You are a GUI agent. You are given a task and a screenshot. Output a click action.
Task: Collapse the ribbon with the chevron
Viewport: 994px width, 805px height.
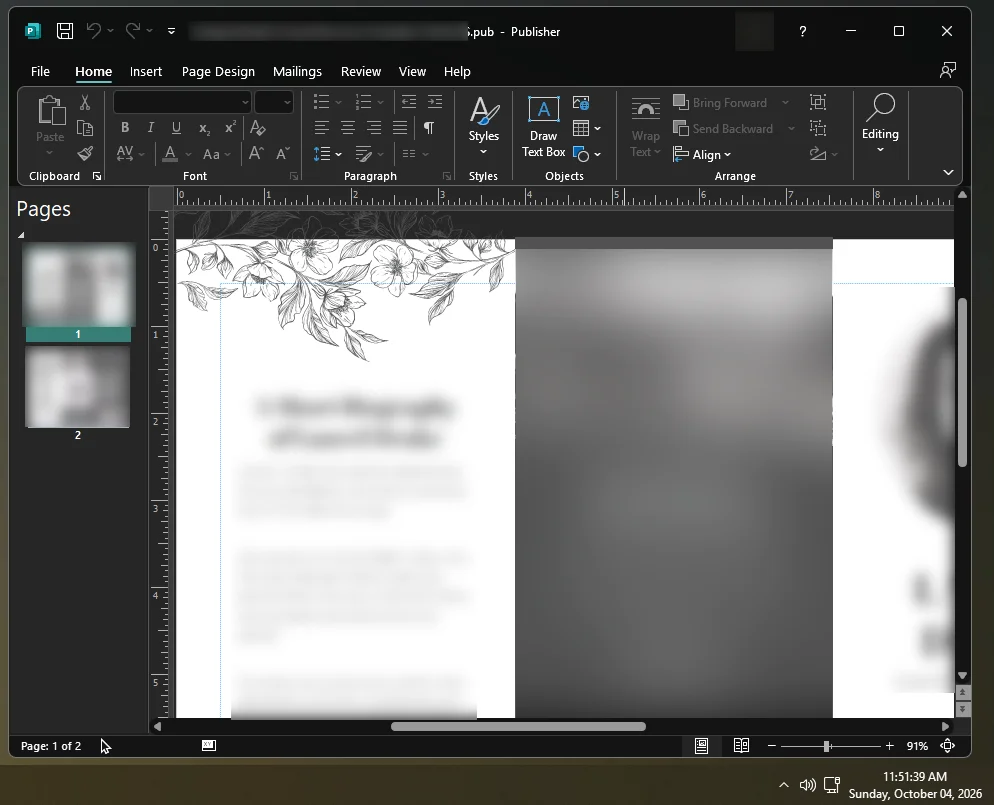pyautogui.click(x=948, y=172)
